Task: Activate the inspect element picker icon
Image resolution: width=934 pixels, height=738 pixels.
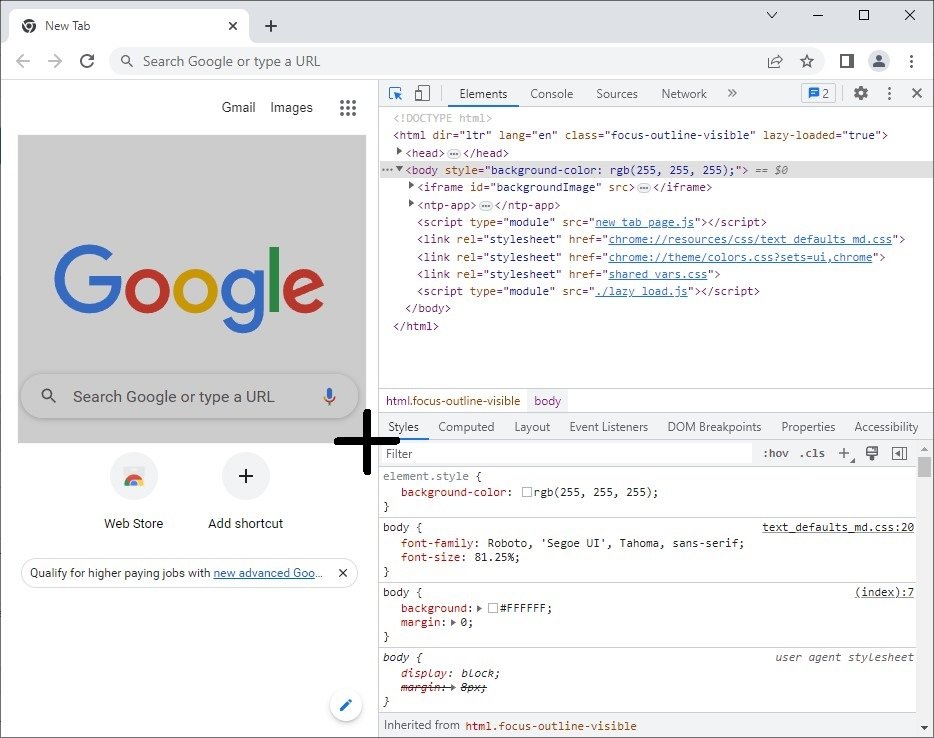Action: (x=395, y=94)
